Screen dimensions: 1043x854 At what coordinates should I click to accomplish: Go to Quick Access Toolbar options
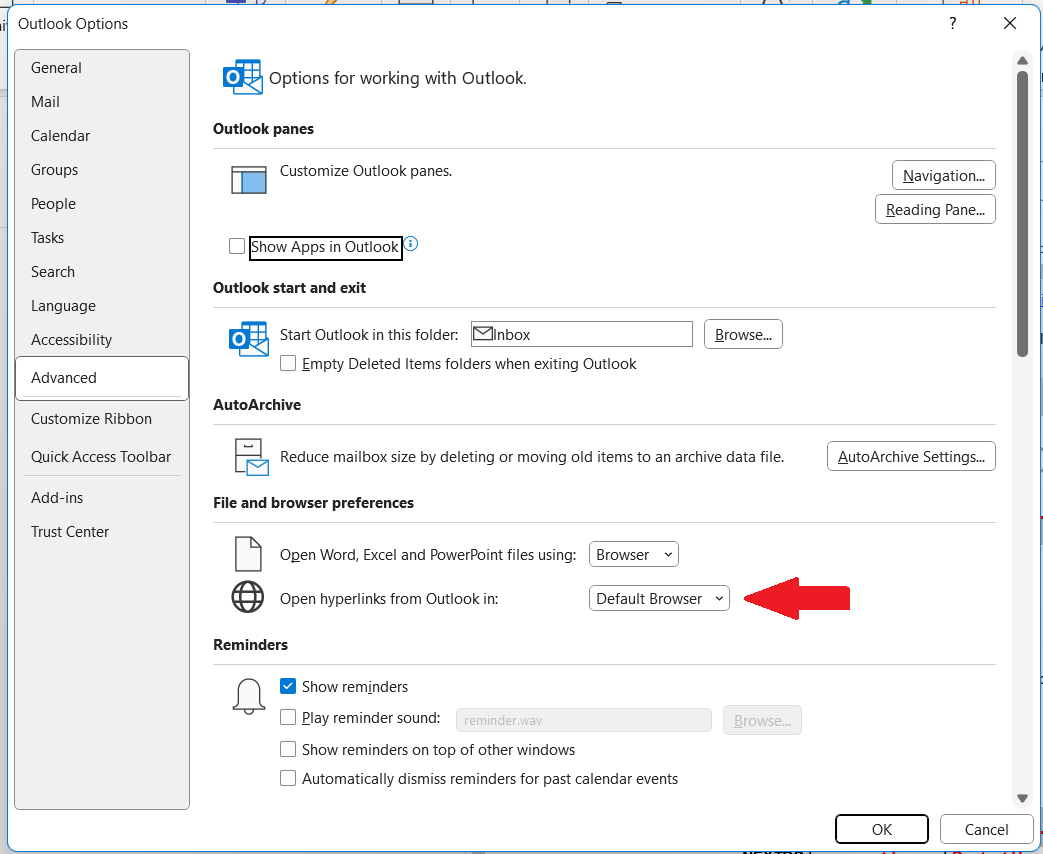coord(102,456)
